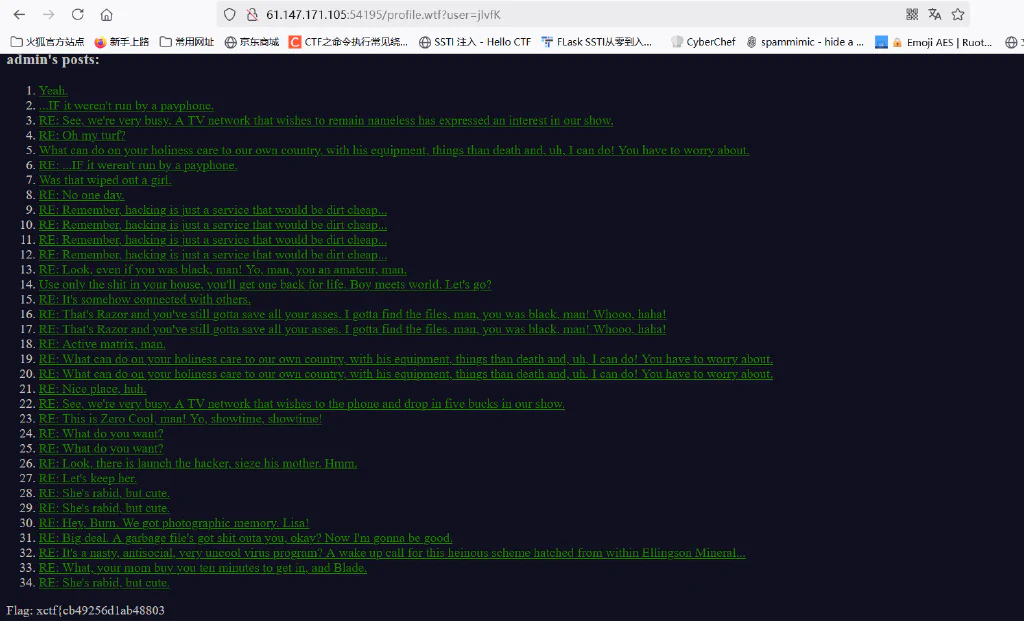Image resolution: width=1024 pixels, height=621 pixels.
Task: Click the translate page icon
Action: (x=935, y=14)
